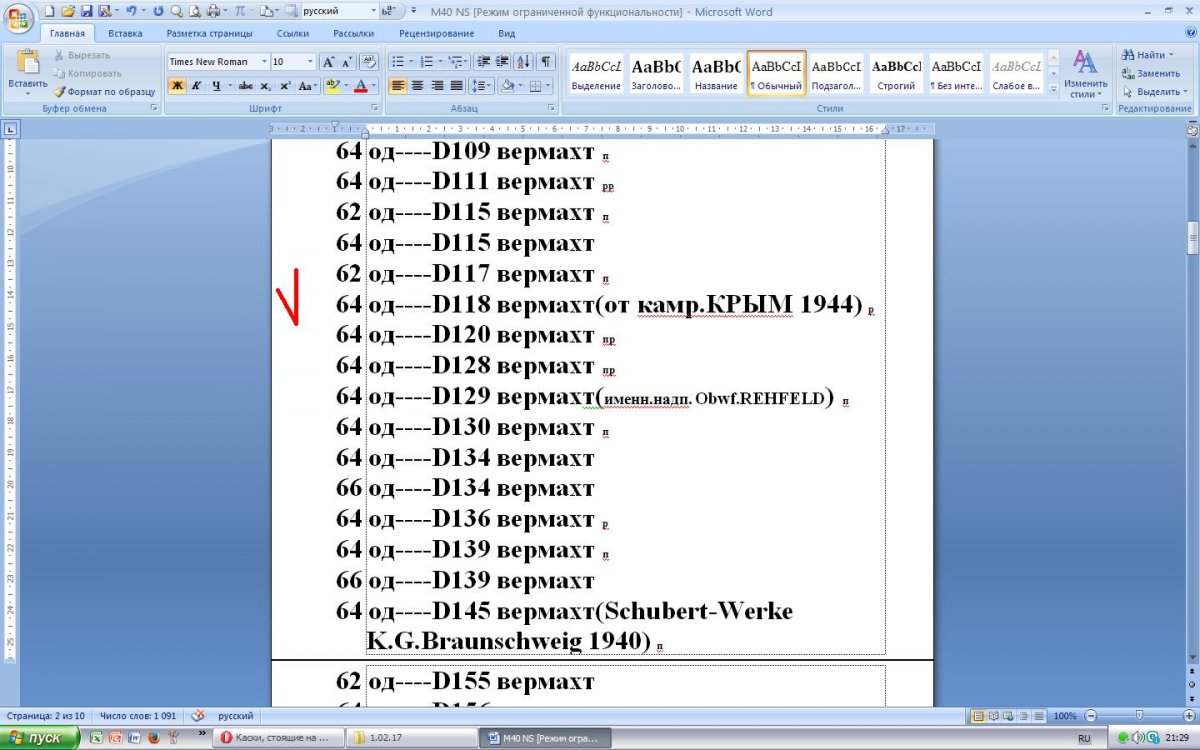Image resolution: width=1200 pixels, height=750 pixels.
Task: Redo the last action
Action: point(158,11)
